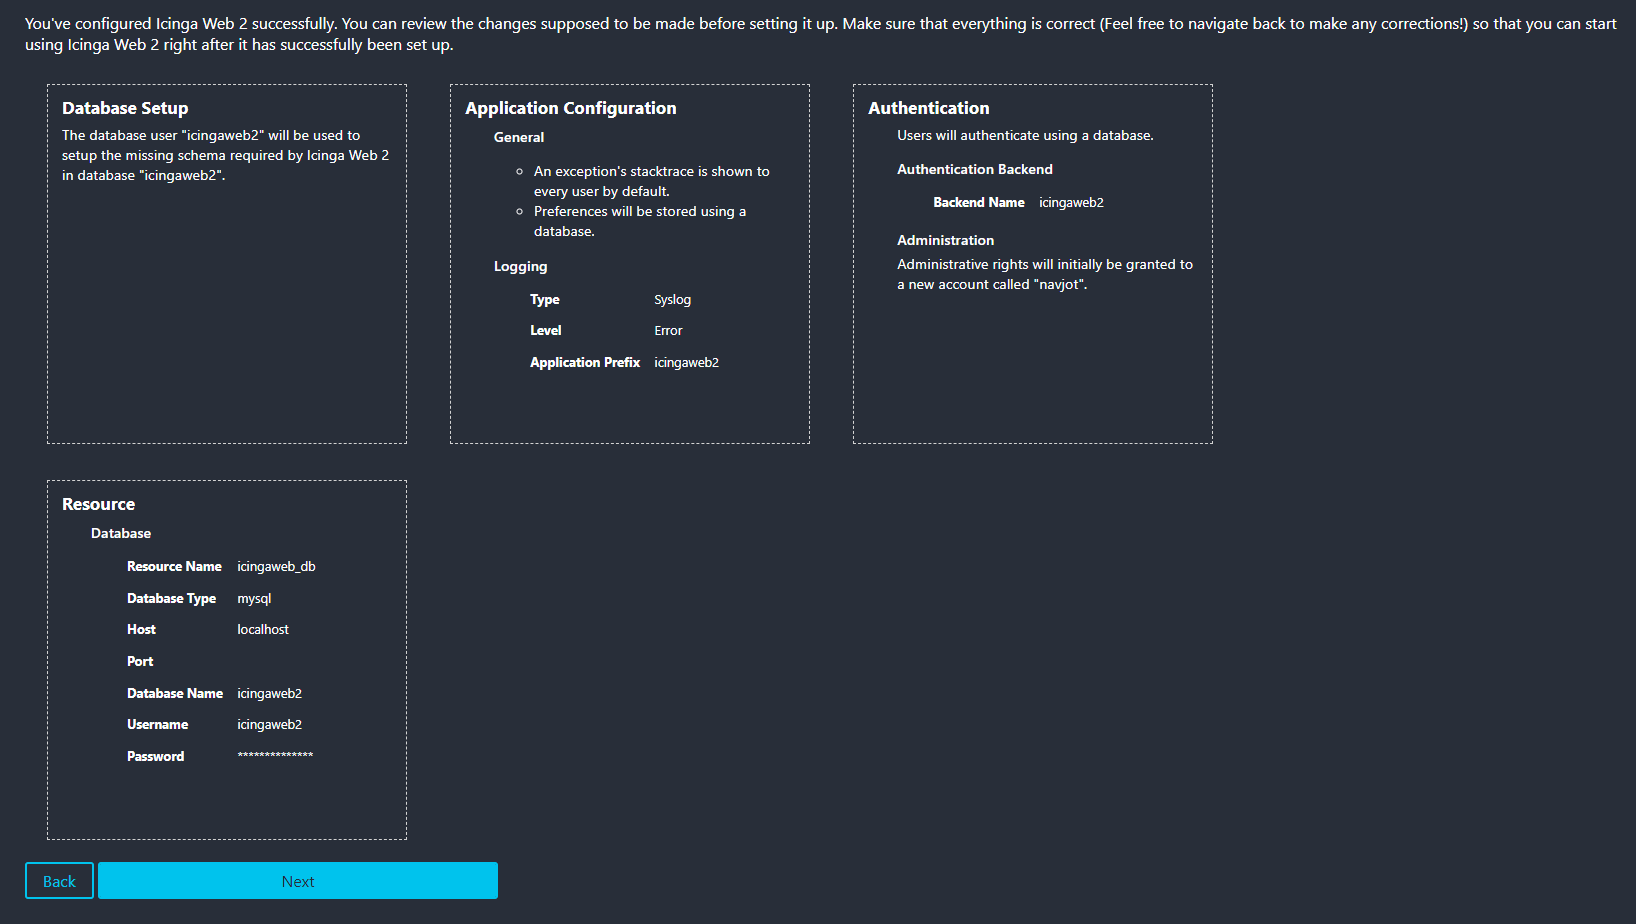This screenshot has height=924, width=1636.
Task: Click the Database Type label
Action: click(171, 598)
